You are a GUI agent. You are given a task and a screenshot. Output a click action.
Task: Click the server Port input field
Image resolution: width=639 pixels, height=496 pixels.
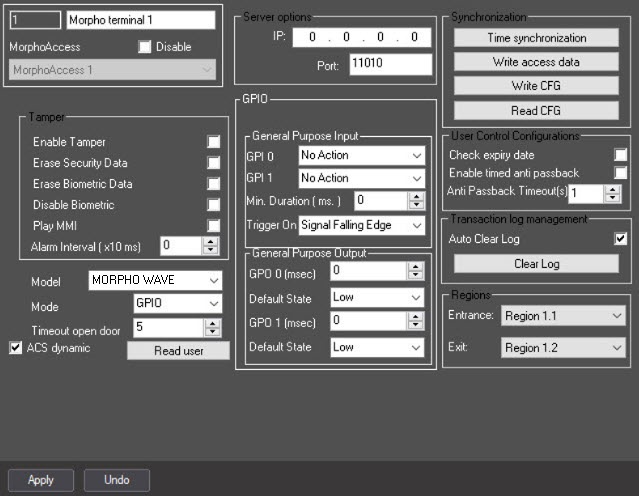point(389,65)
